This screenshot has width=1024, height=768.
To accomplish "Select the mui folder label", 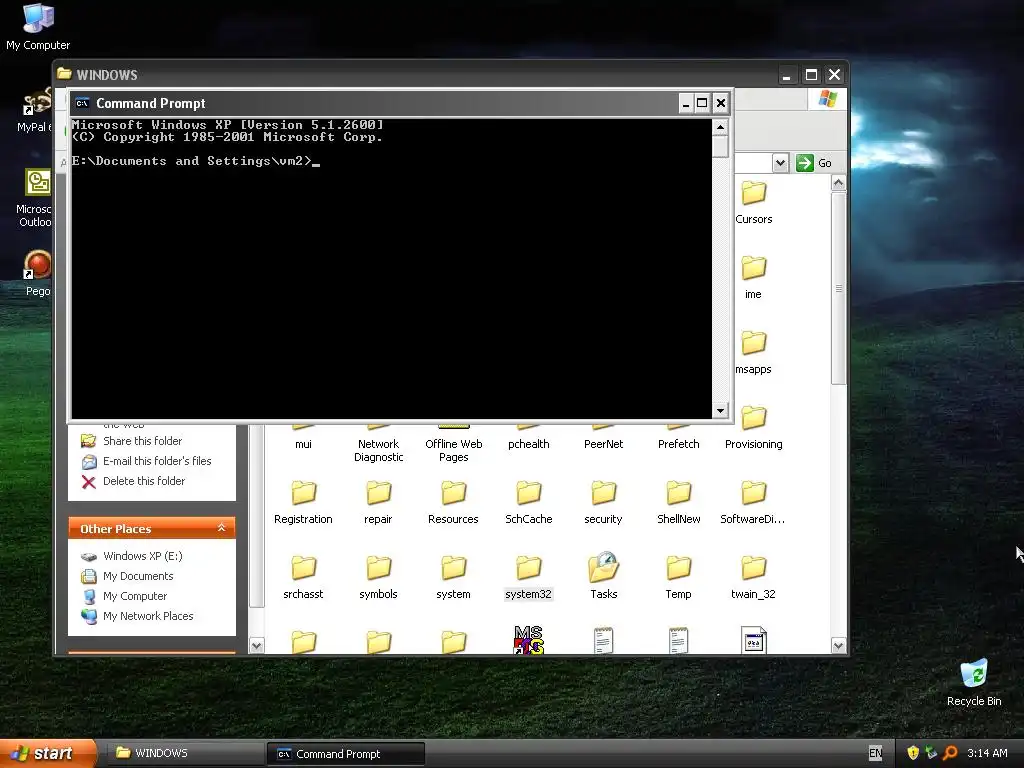I will [x=304, y=444].
